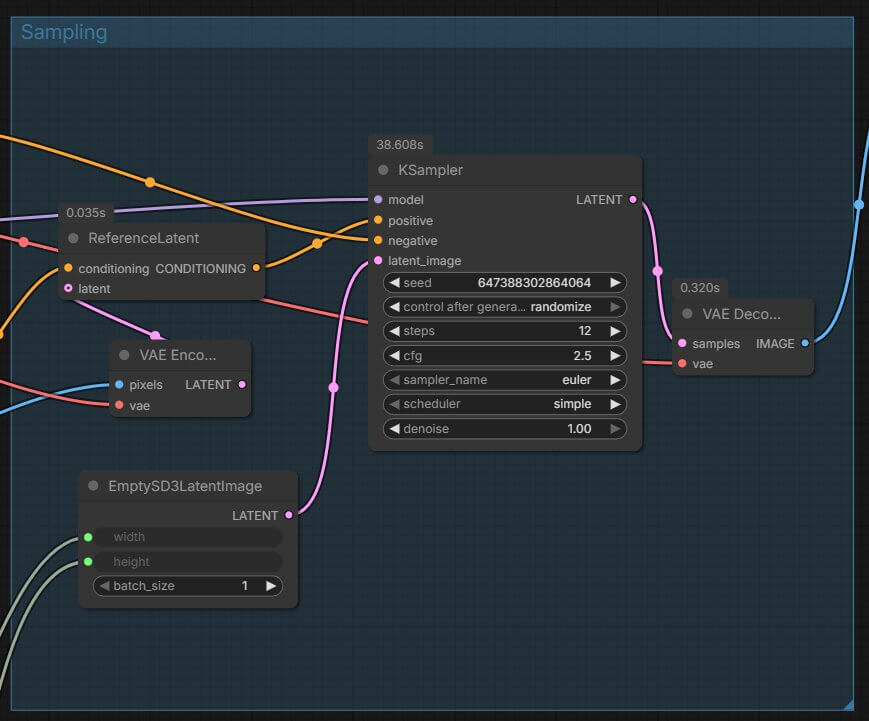Viewport: 869px width, 721px height.
Task: Click ReferenceLatent latent input socket
Action: [68, 288]
